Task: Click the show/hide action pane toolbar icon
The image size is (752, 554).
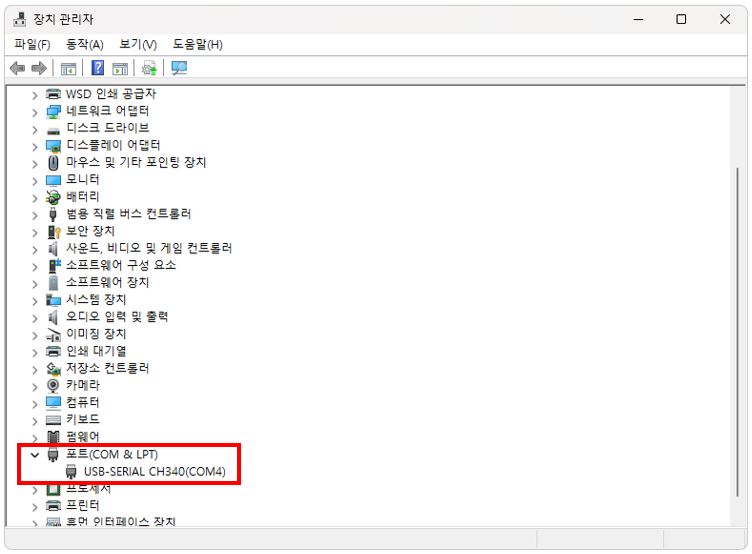Action: pyautogui.click(x=120, y=68)
